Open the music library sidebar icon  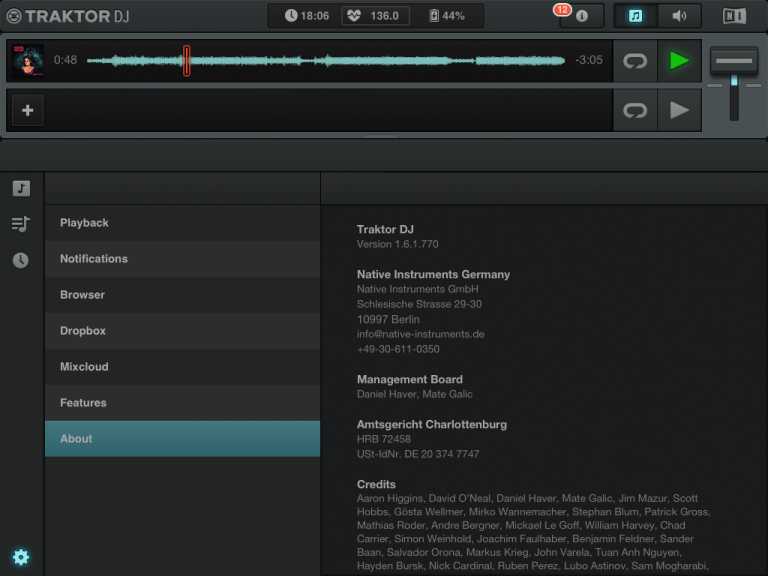[21, 189]
